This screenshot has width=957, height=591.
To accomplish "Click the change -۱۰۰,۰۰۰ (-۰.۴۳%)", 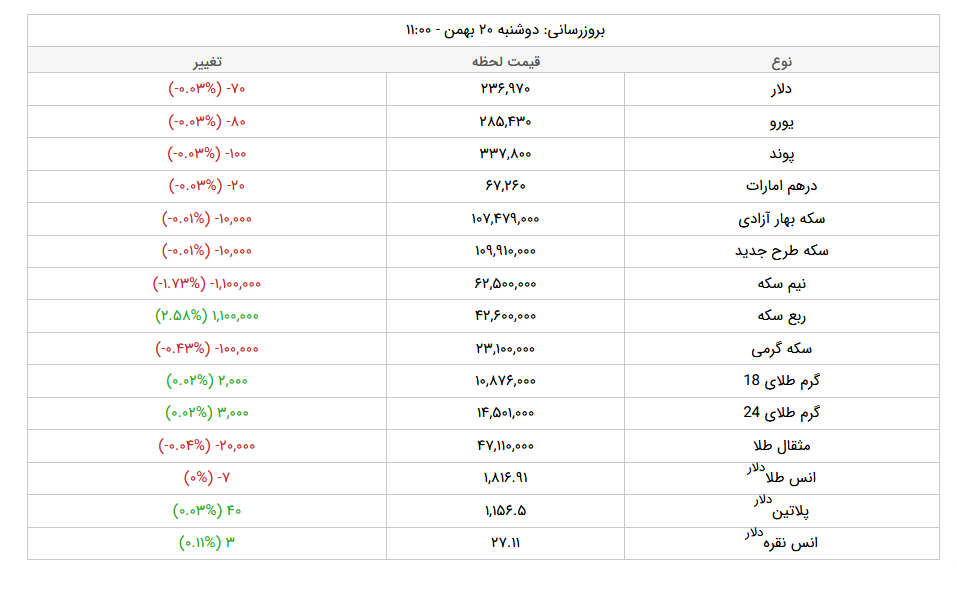I will point(207,349).
